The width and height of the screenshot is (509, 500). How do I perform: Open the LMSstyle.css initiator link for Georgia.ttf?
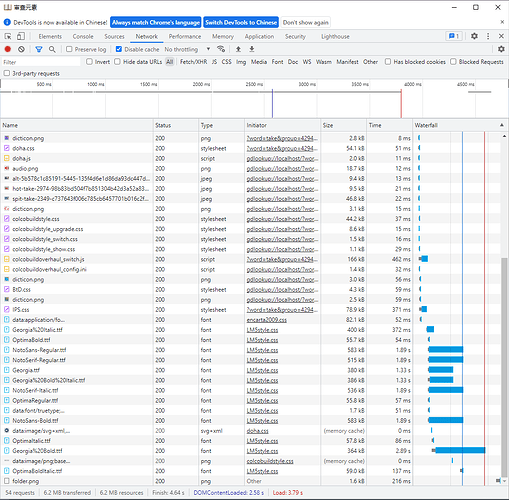pyautogui.click(x=262, y=370)
